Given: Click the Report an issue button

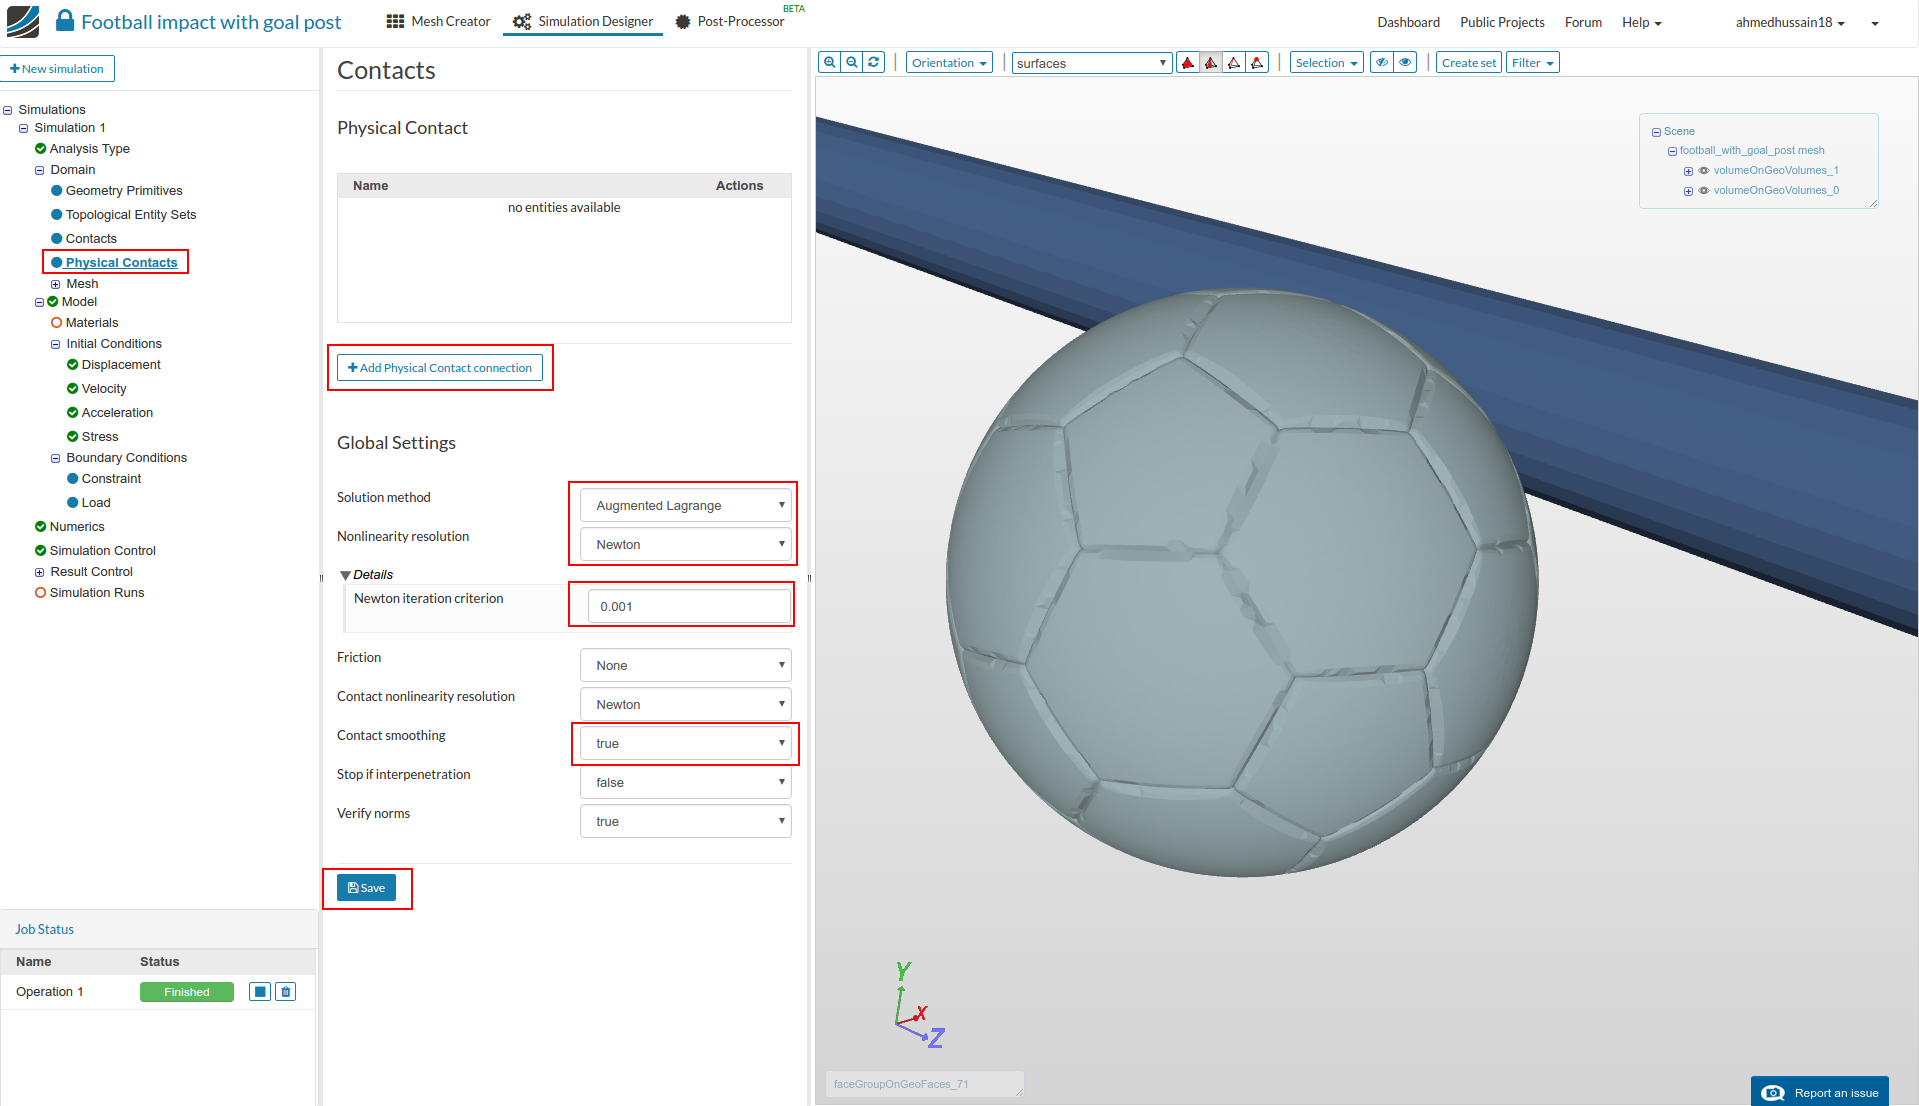Looking at the screenshot, I should [1820, 1092].
